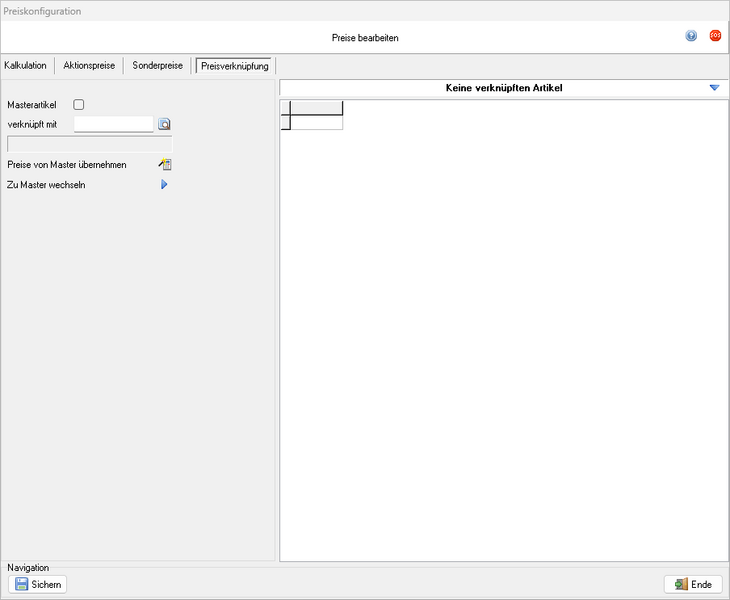Viewport: 730px width, 600px height.
Task: Click the blue 'Zu Master wechseln' arrow
Action: click(164, 185)
